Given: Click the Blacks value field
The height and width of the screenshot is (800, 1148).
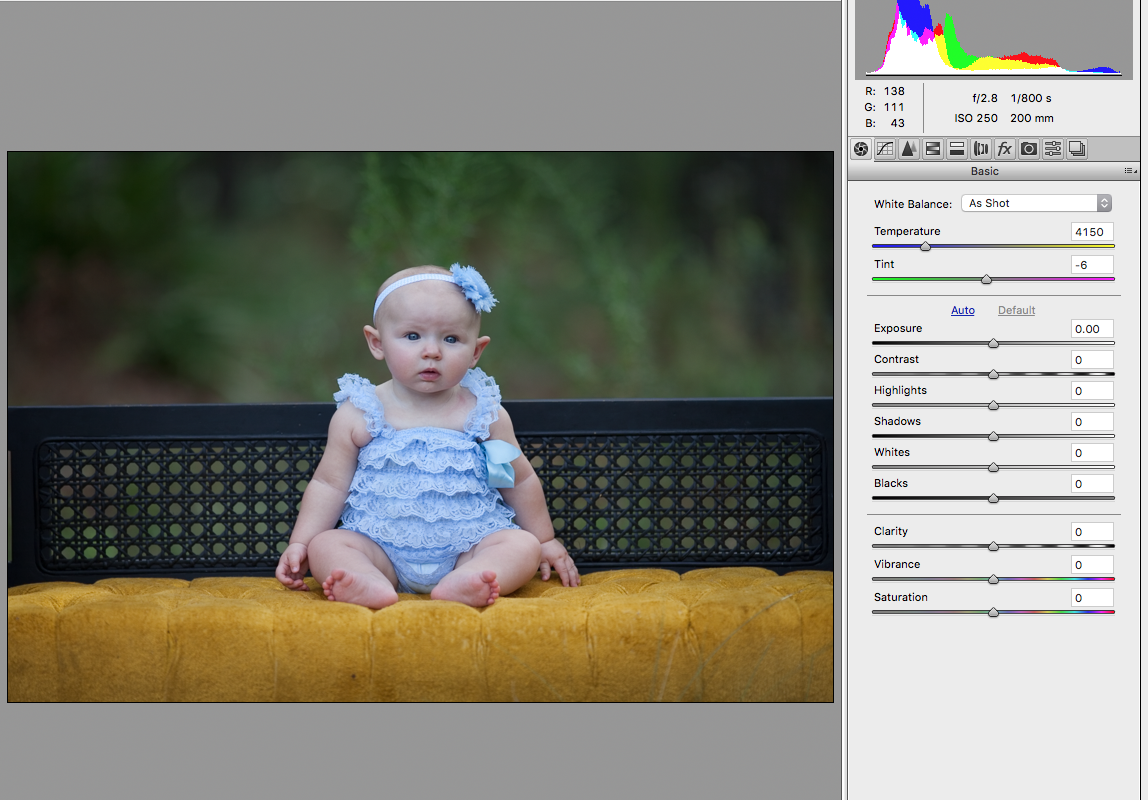Looking at the screenshot, I should point(1092,484).
